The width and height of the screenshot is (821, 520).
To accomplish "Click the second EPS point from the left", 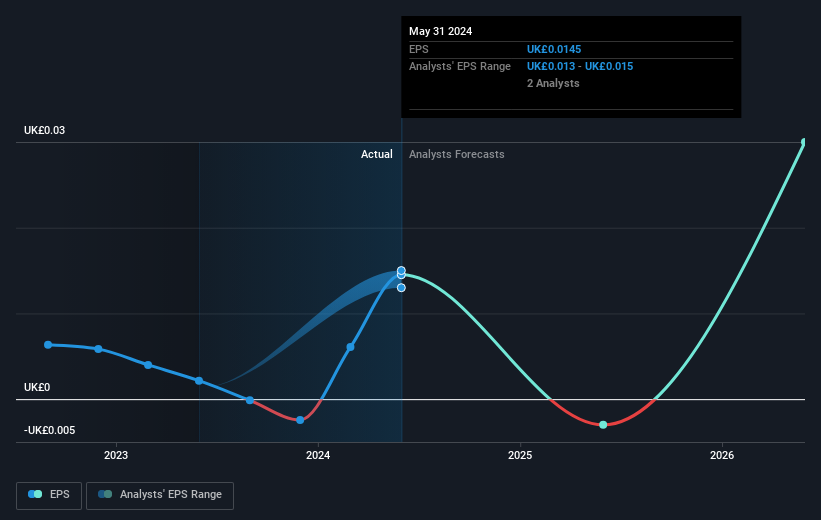I will [98, 349].
